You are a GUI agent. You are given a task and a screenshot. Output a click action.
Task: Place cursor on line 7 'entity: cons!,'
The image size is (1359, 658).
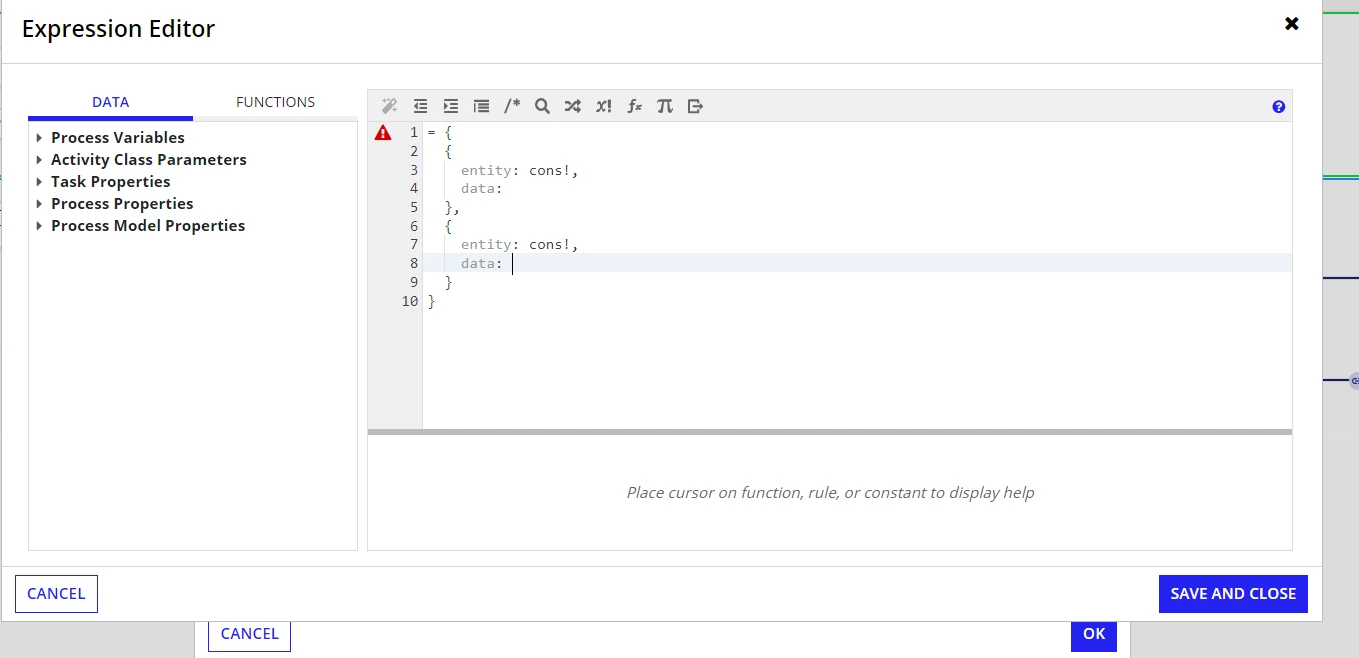(519, 244)
